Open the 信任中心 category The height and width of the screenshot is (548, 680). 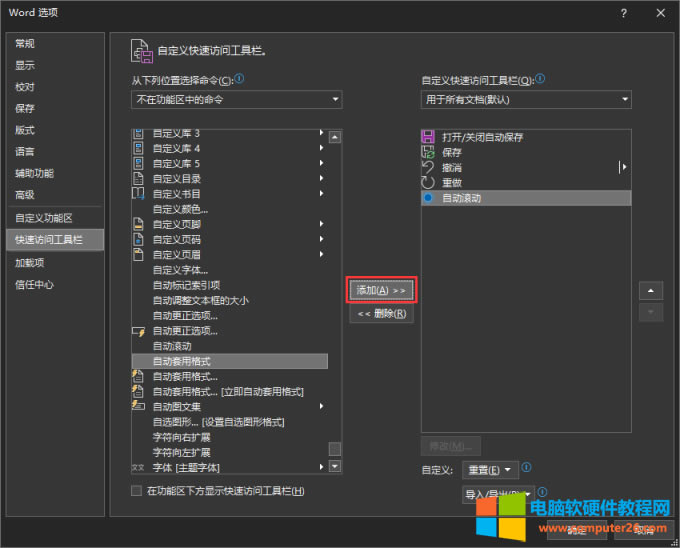click(34, 284)
